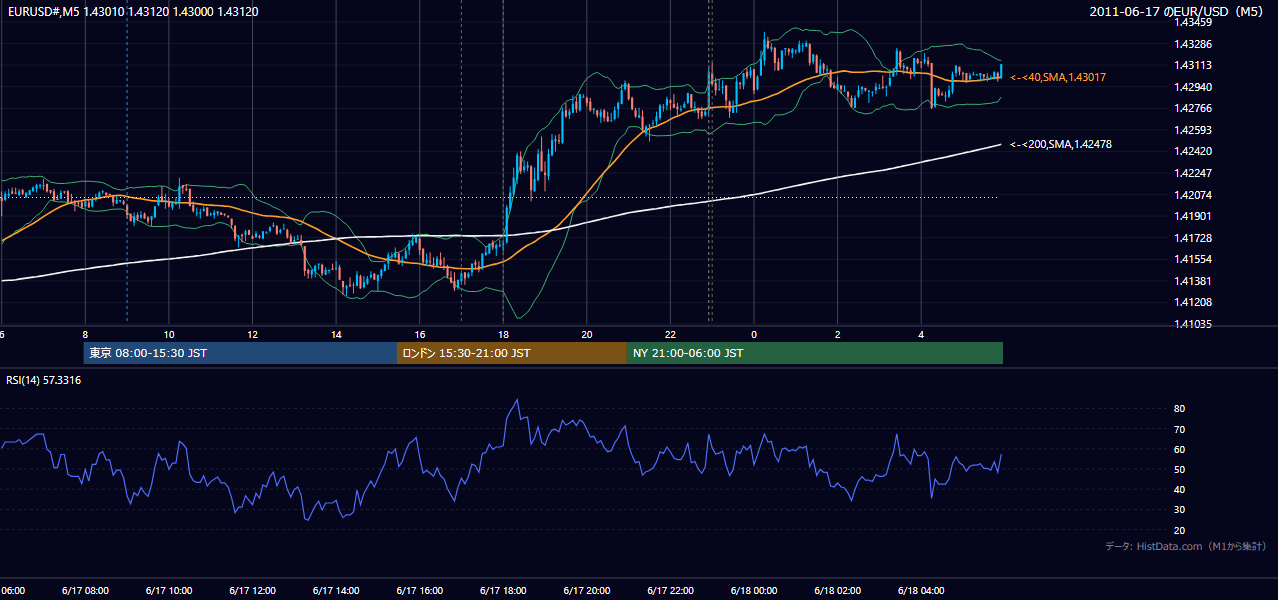
Task: Click hour 16 on the chart hour axis
Action: (420, 334)
